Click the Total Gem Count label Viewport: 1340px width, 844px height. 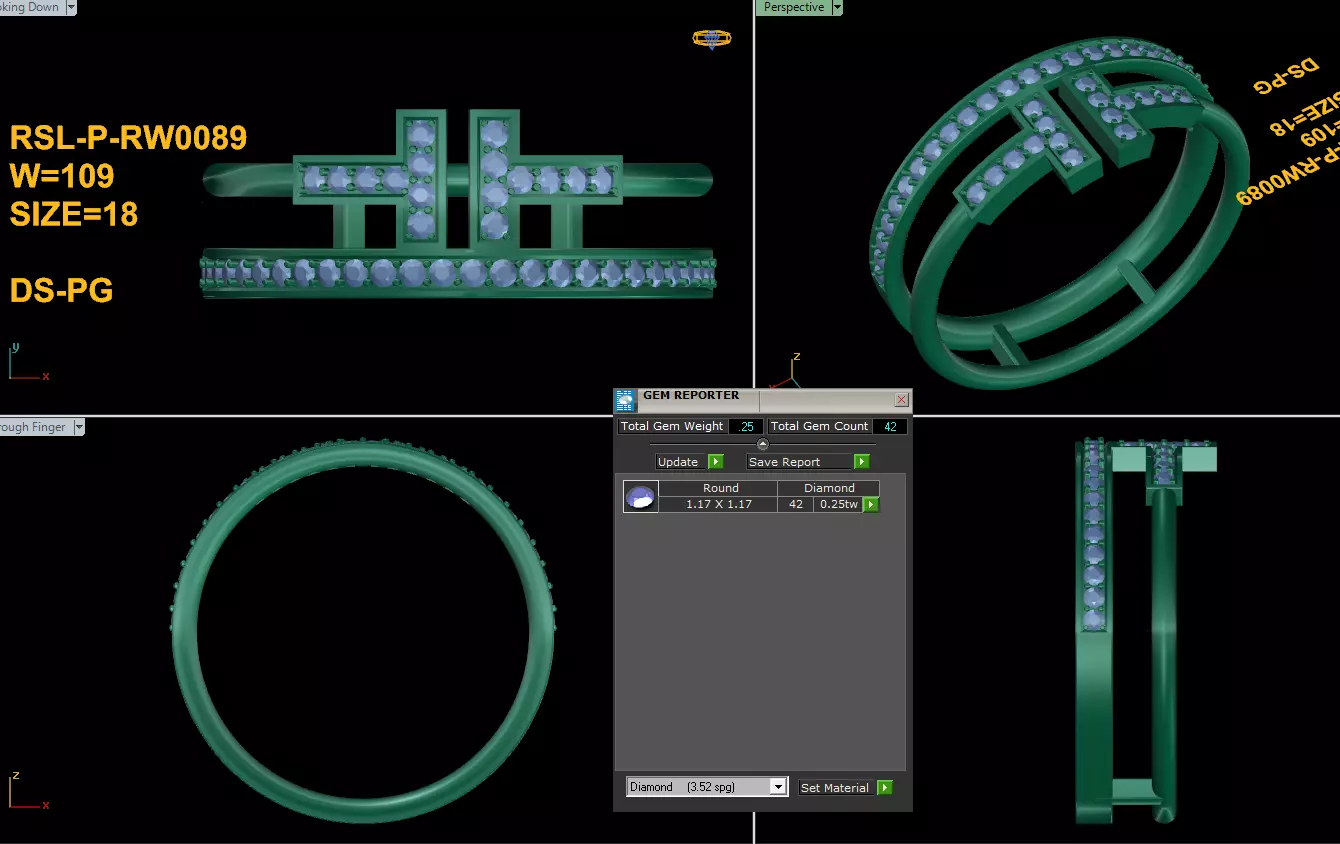pos(820,426)
